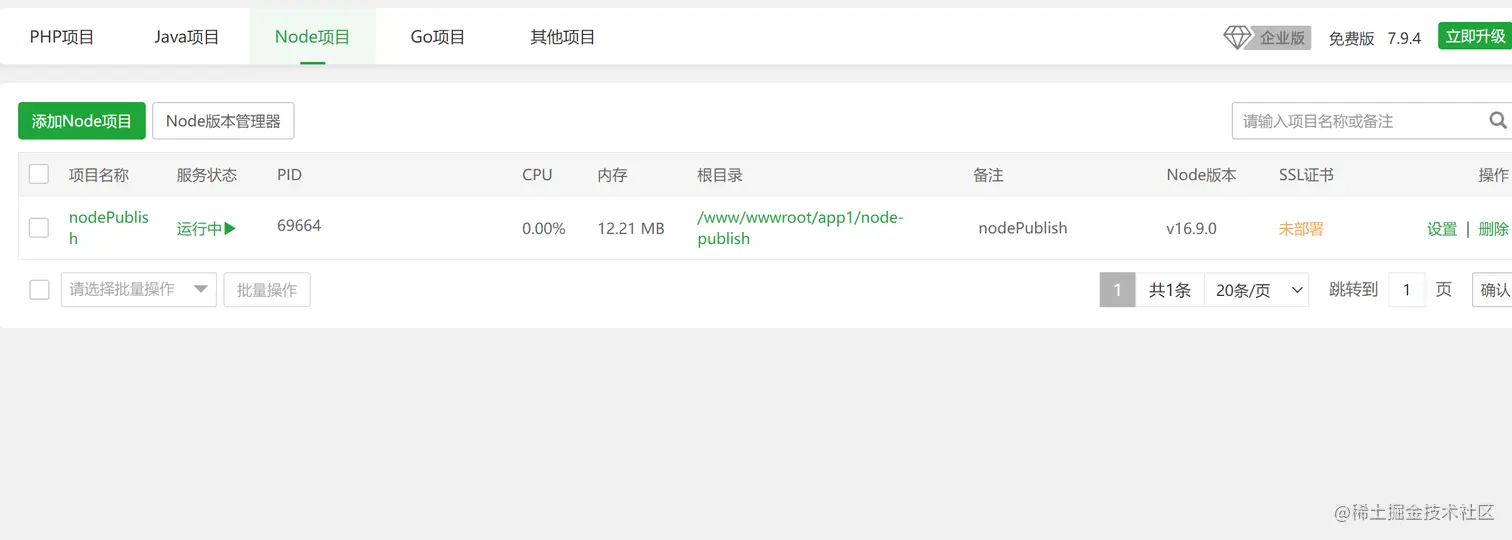Switch to the Java项目 tab
The height and width of the screenshot is (540, 1512).
tap(187, 37)
